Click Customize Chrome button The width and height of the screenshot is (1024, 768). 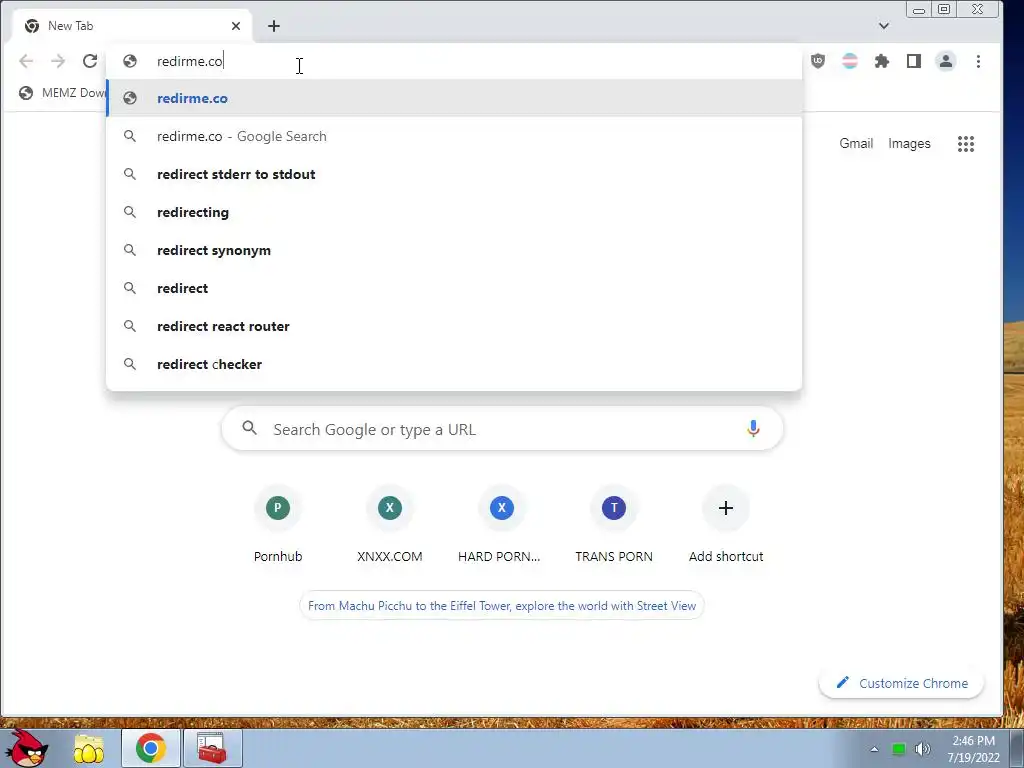pos(902,683)
